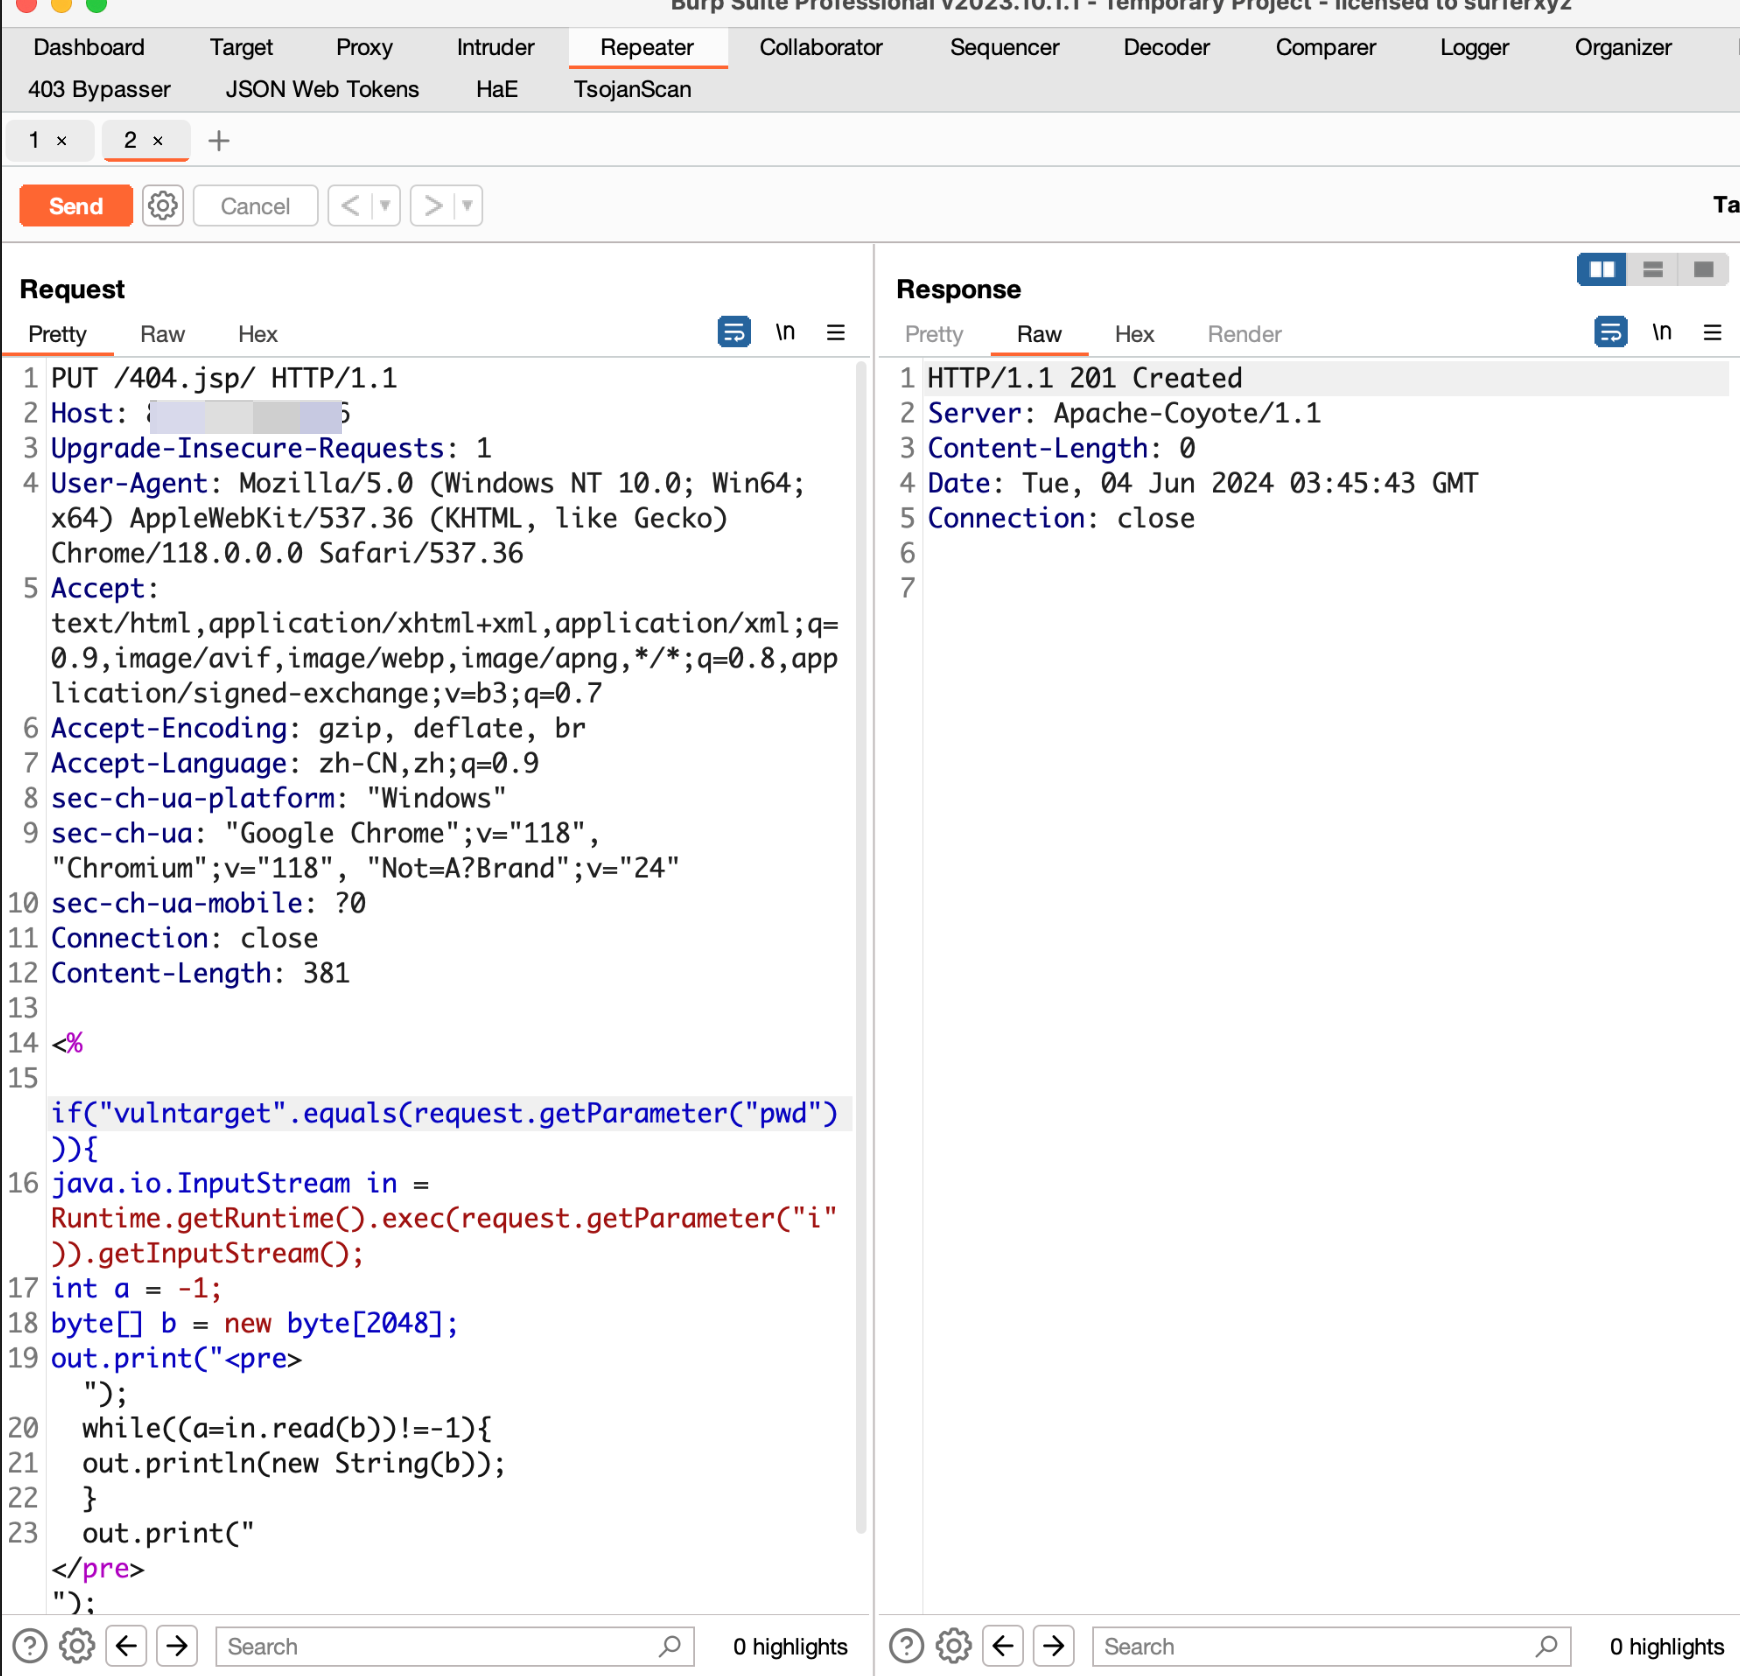Click the redacted Host header value
This screenshot has height=1676, width=1740.
coord(248,414)
